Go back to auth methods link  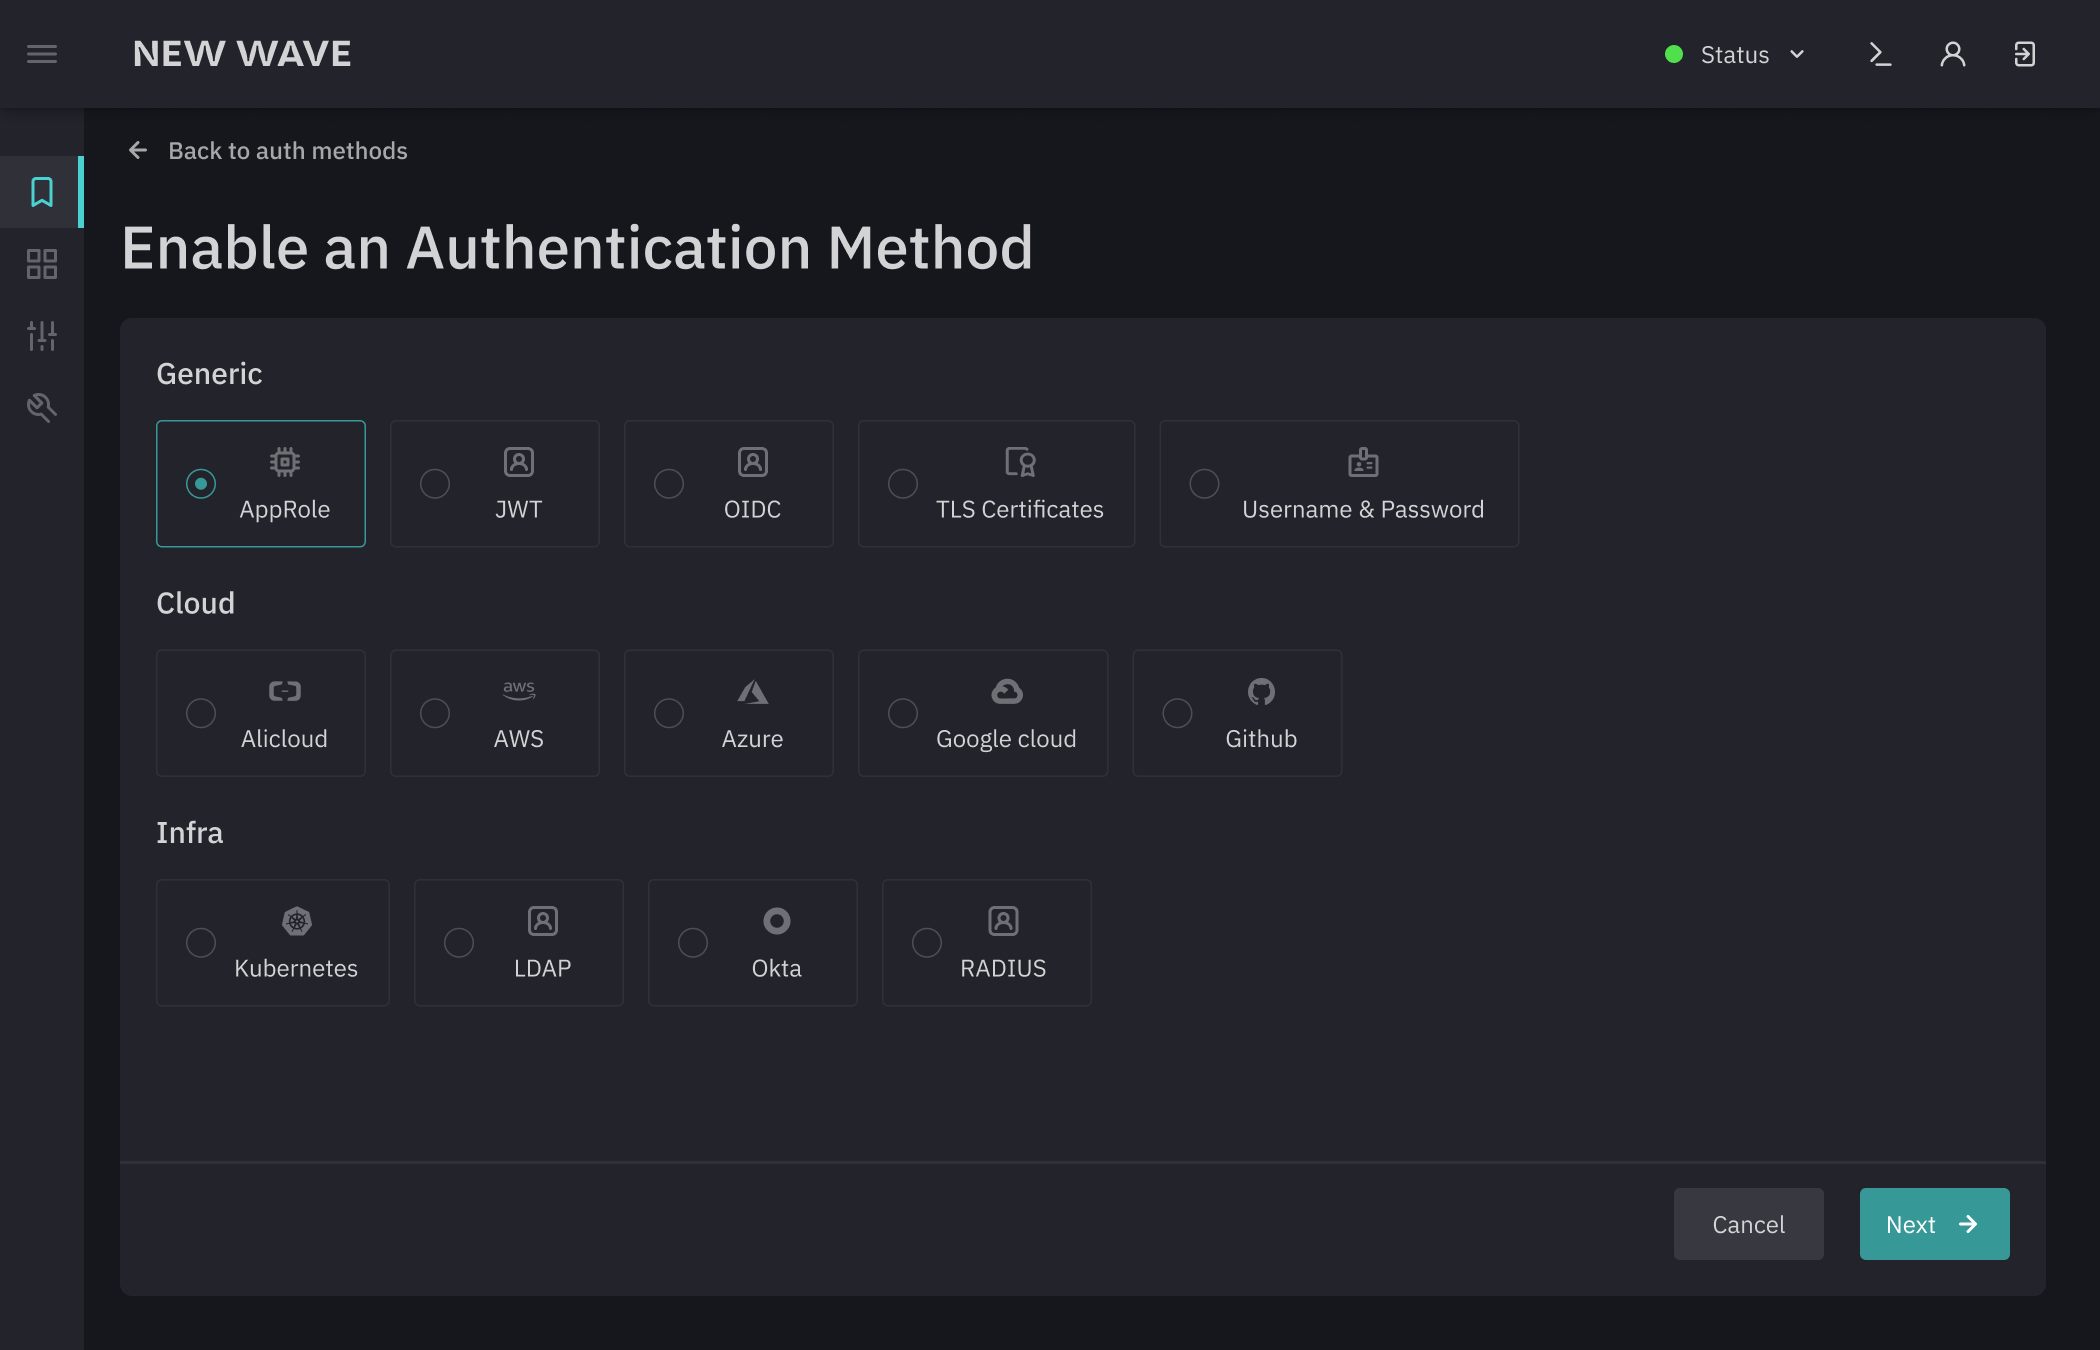[287, 151]
